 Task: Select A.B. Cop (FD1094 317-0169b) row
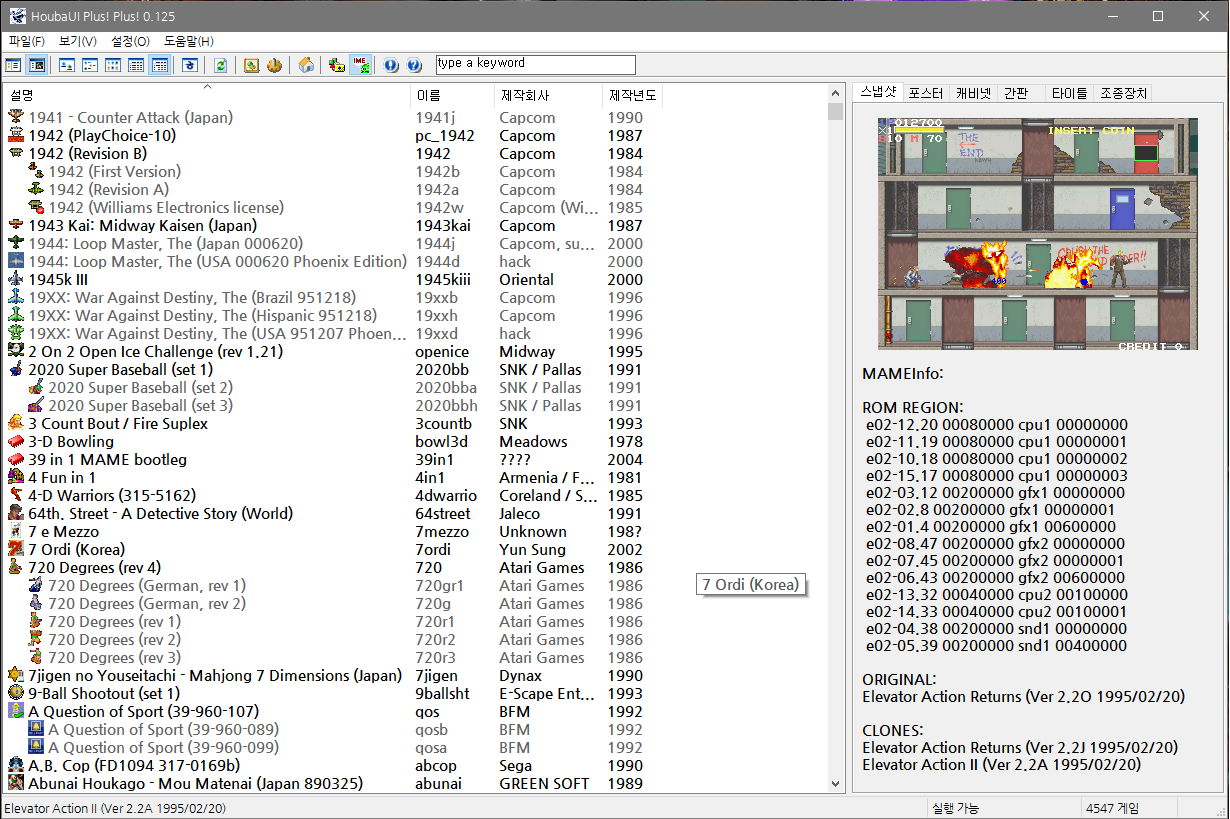point(333,766)
